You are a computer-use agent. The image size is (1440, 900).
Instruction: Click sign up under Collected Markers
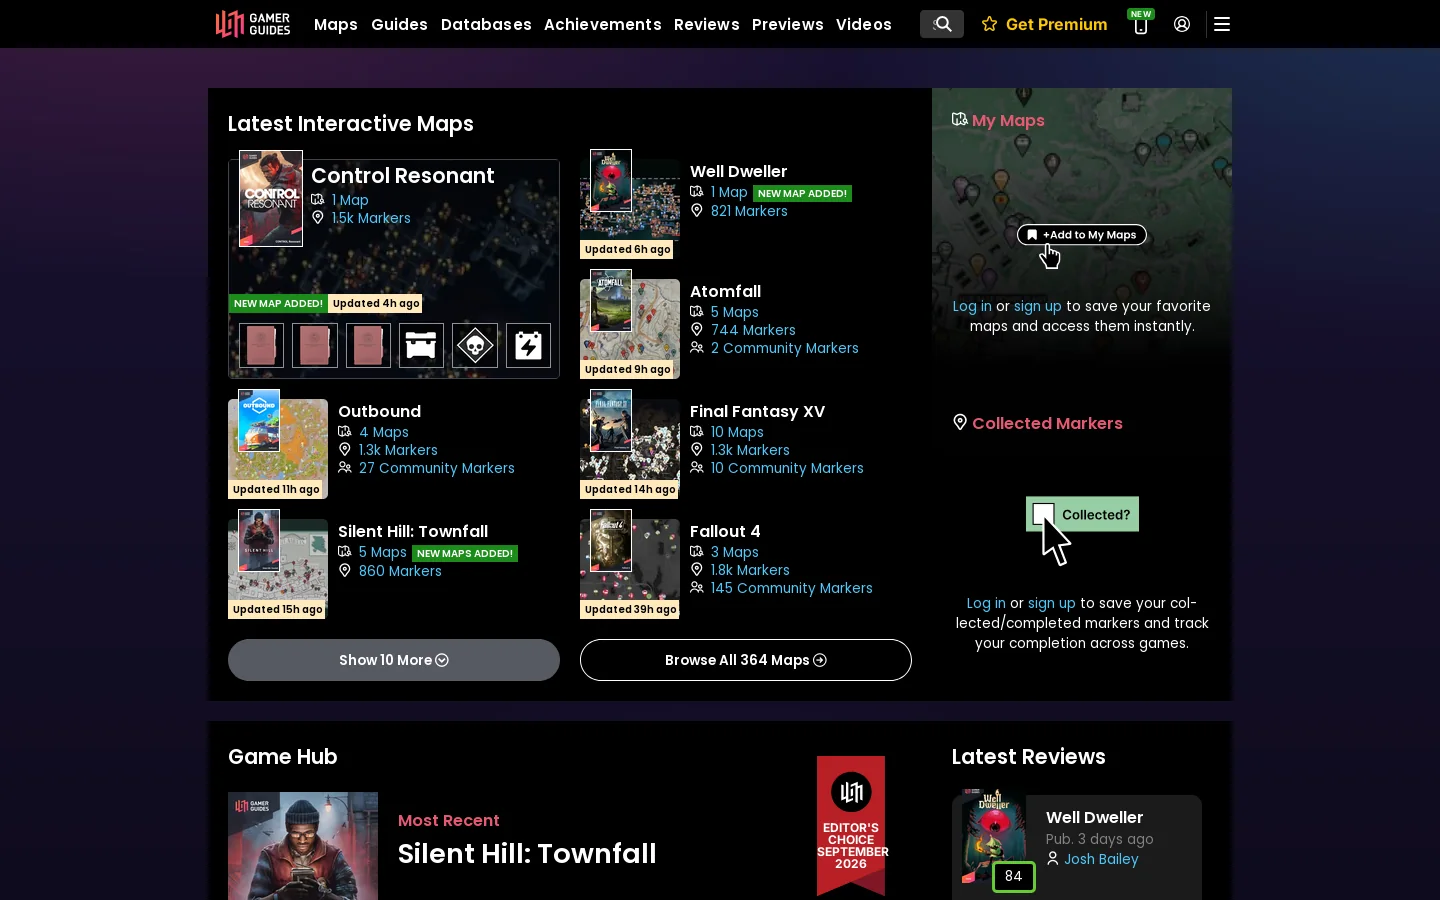point(1052,603)
